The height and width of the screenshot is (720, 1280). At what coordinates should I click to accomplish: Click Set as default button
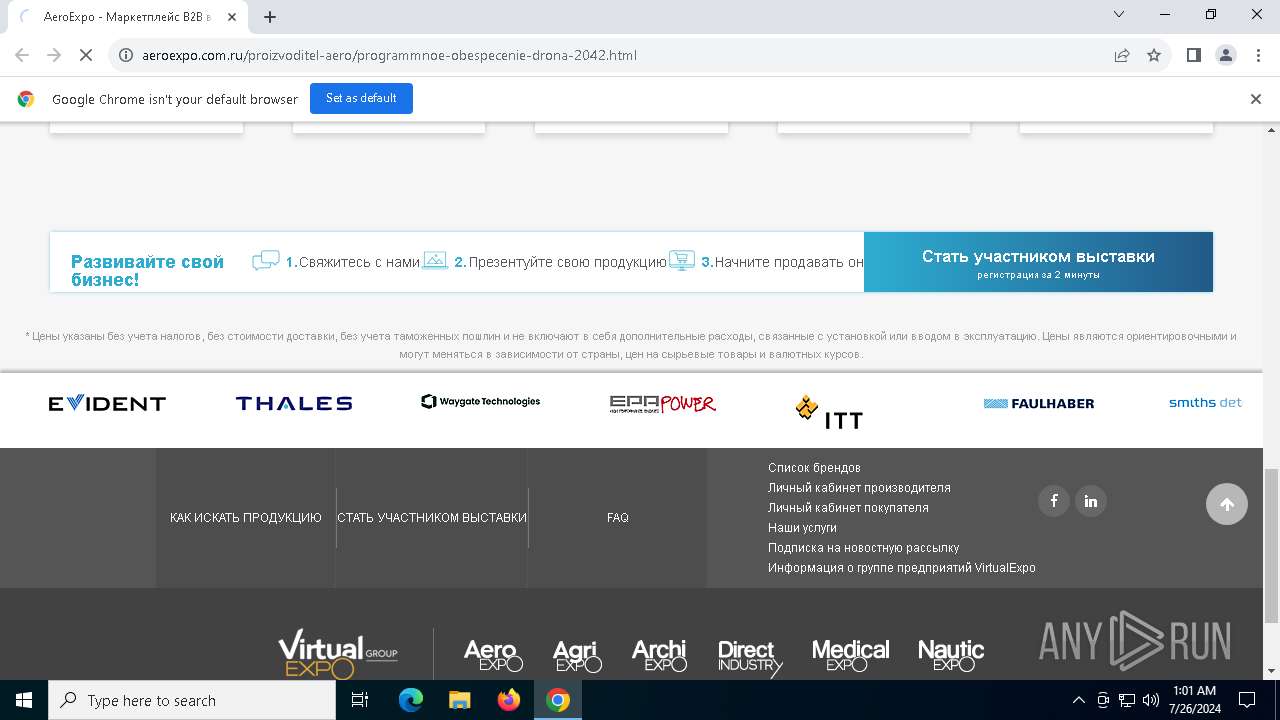click(361, 98)
